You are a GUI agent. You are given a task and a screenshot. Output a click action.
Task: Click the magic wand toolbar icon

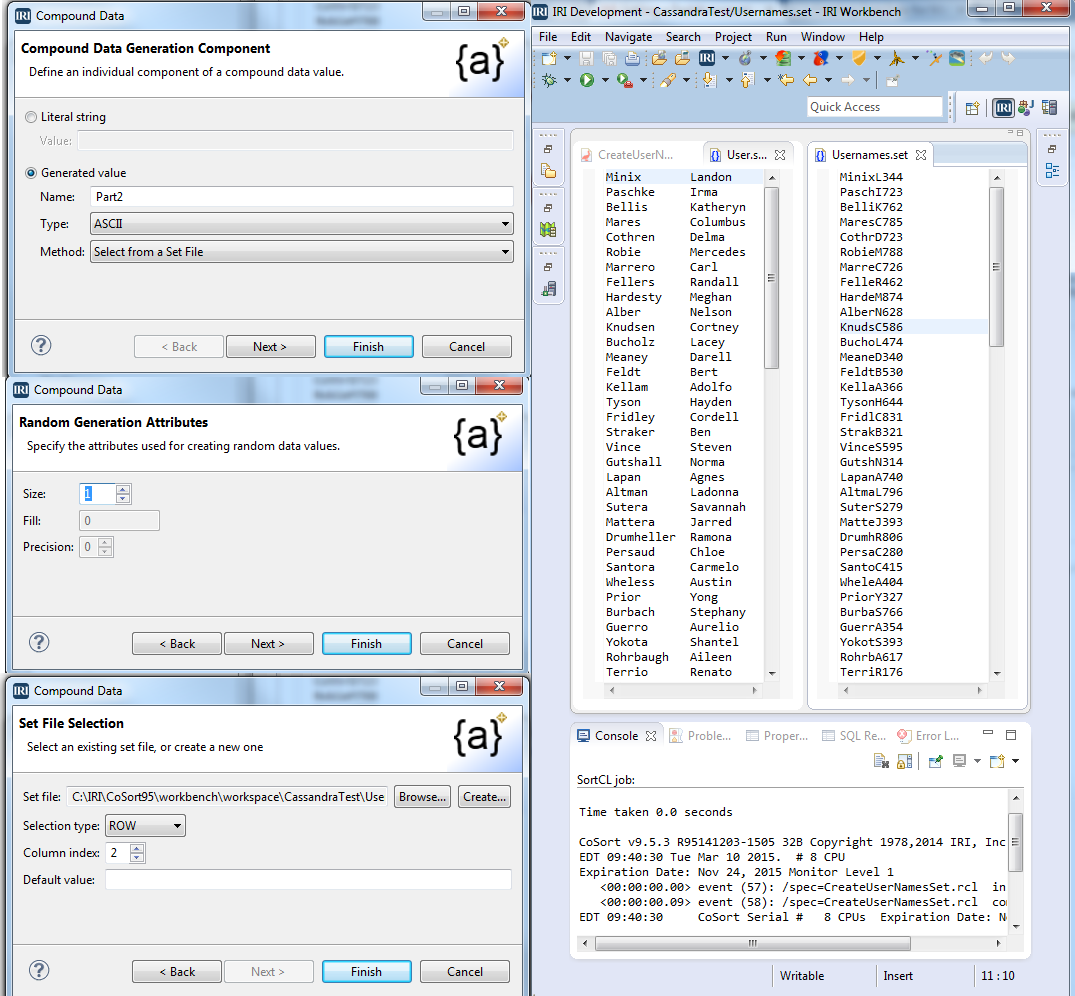[x=934, y=58]
